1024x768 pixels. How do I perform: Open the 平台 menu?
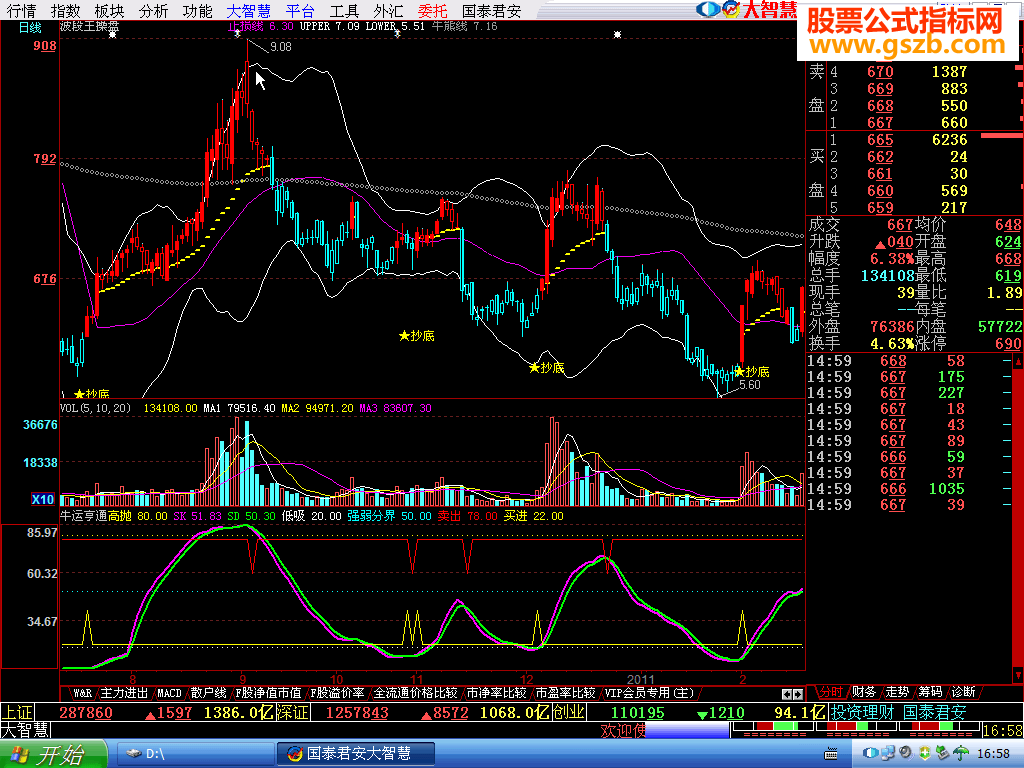[x=300, y=10]
